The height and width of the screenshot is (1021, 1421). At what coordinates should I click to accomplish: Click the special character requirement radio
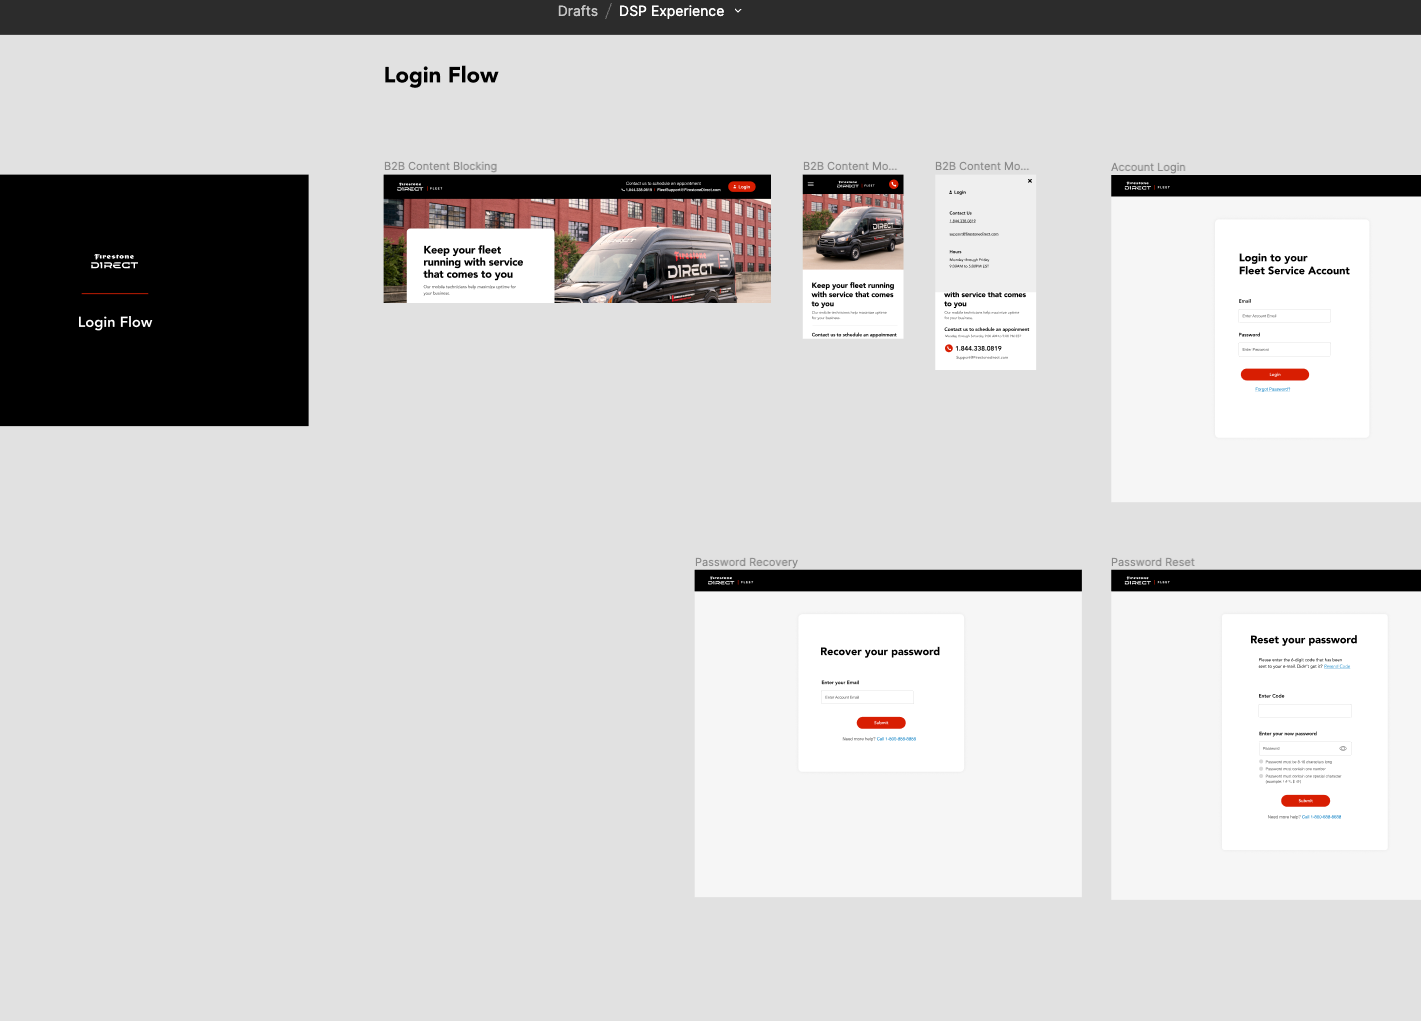1261,776
